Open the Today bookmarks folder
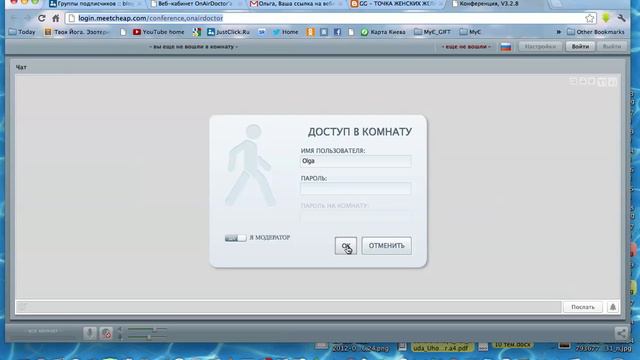Screen dimensions: 640x360 click(22, 32)
